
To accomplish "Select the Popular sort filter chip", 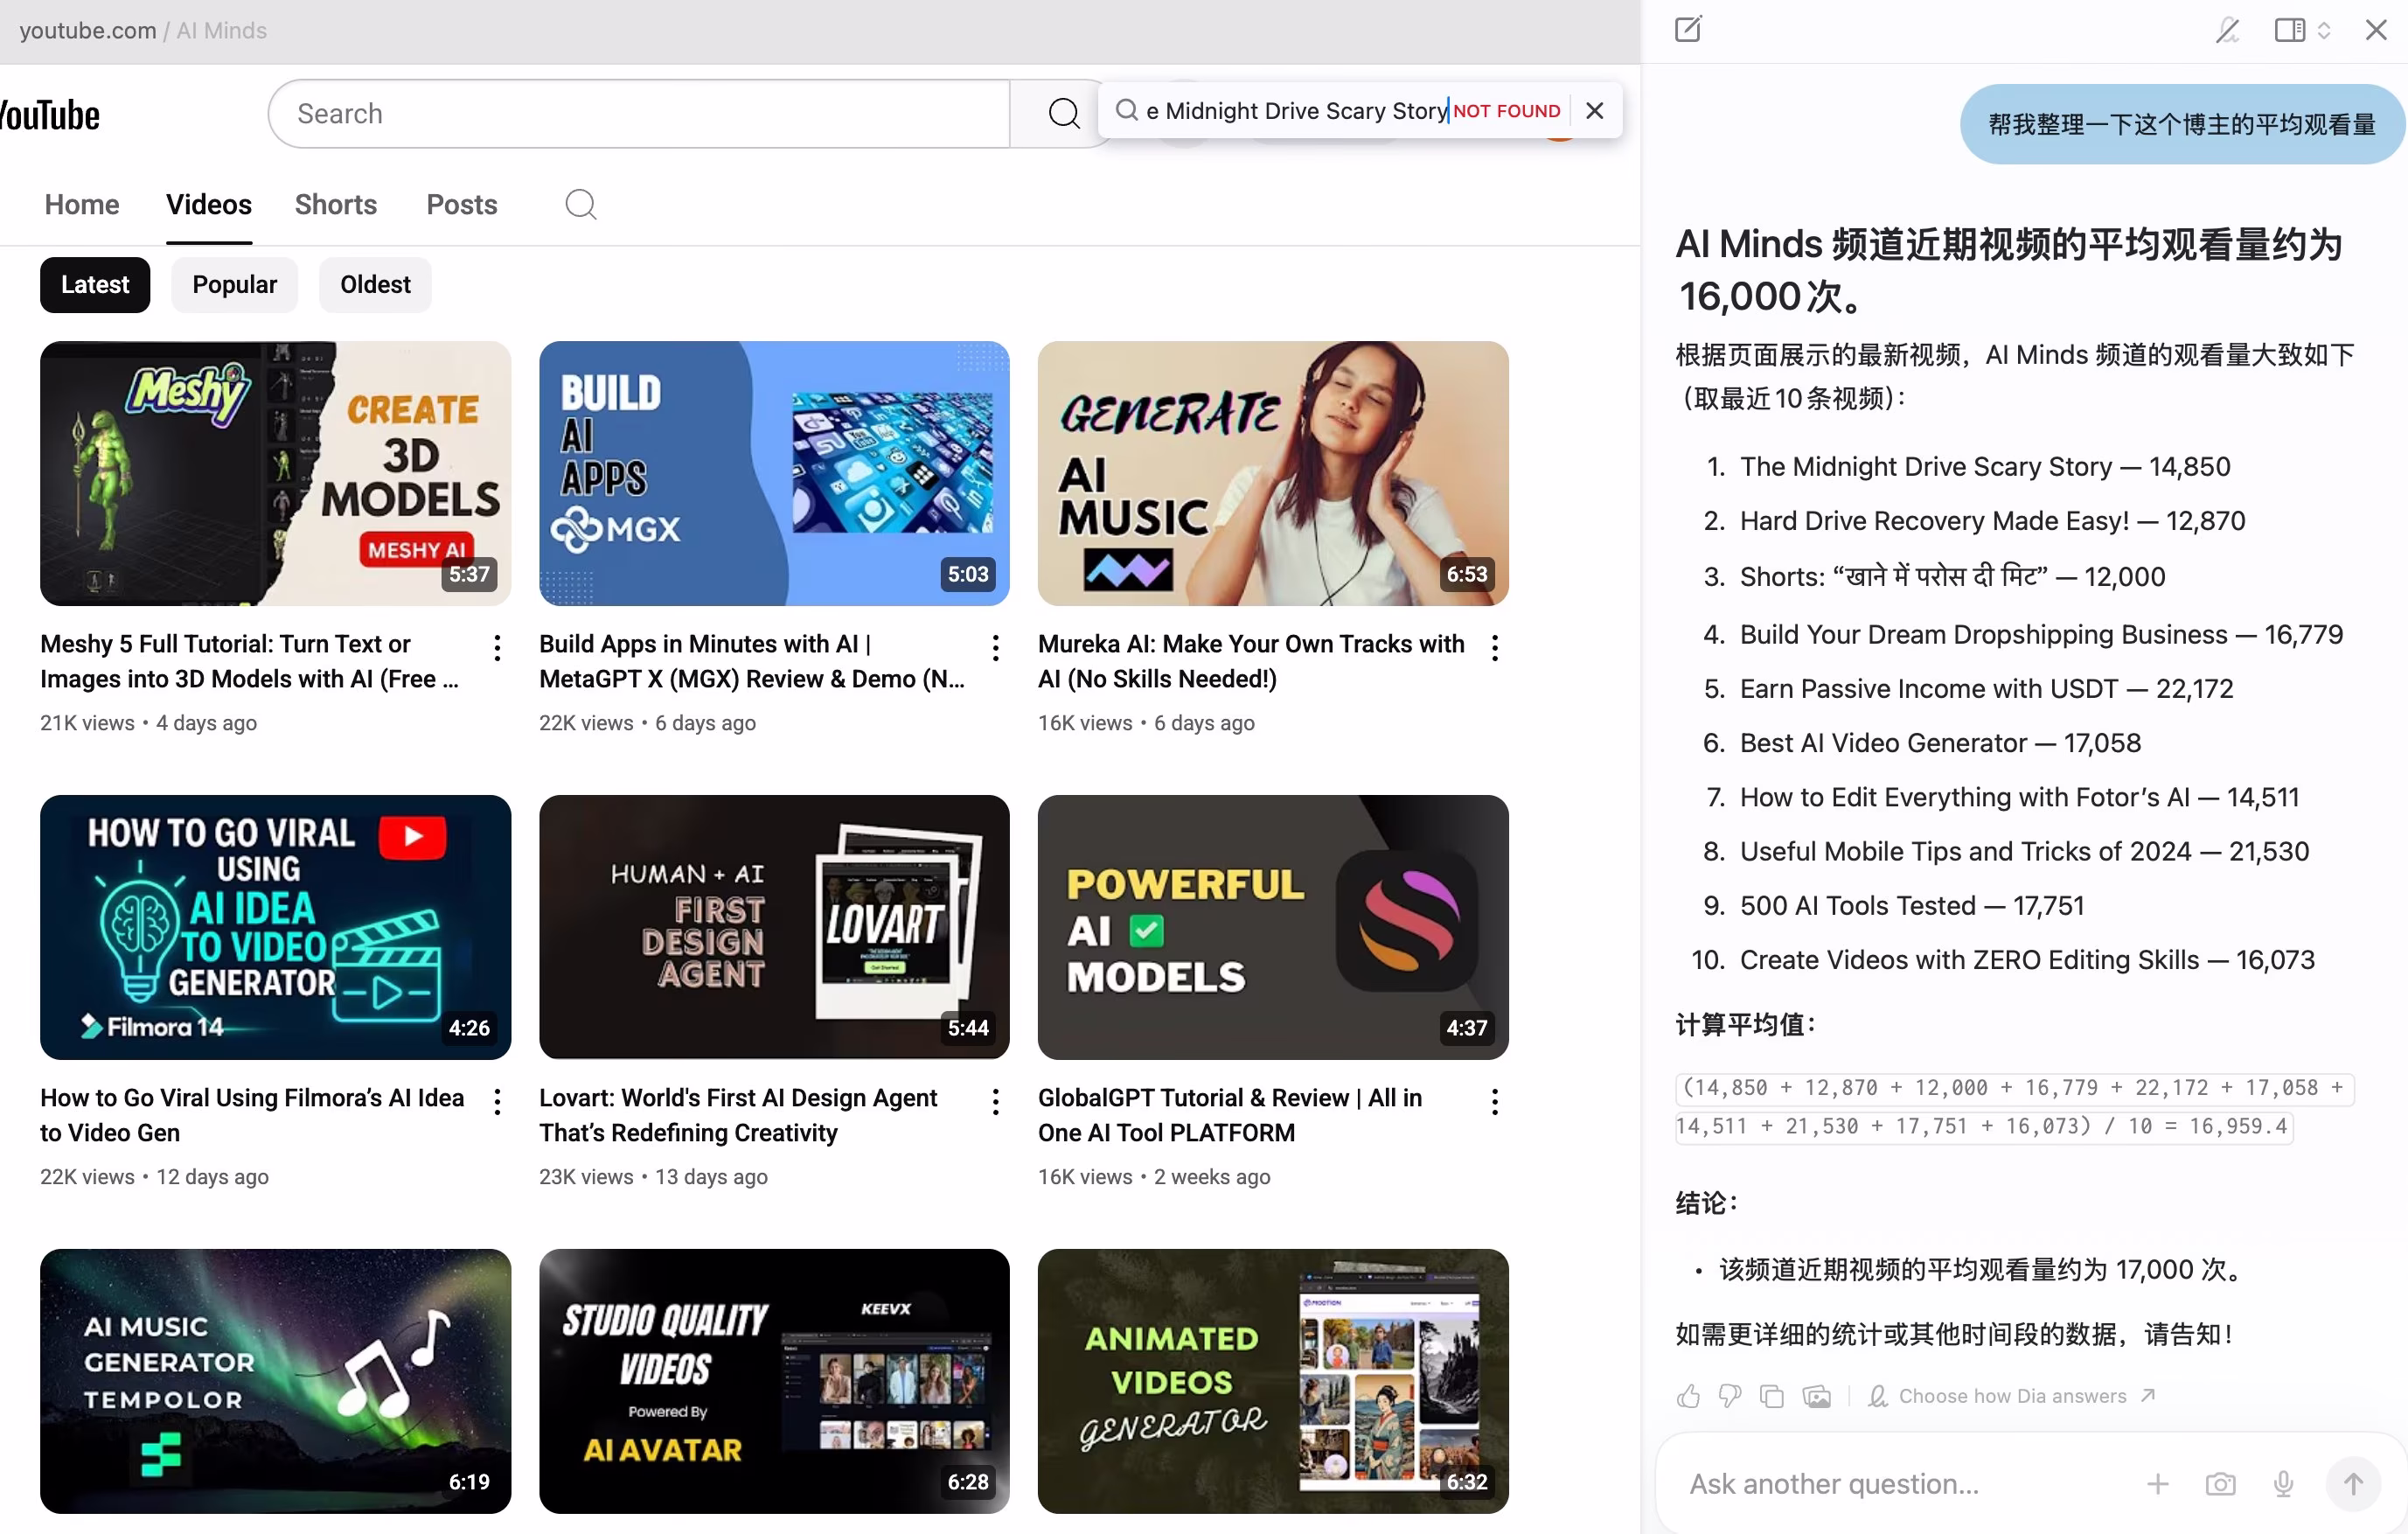I will 234,285.
